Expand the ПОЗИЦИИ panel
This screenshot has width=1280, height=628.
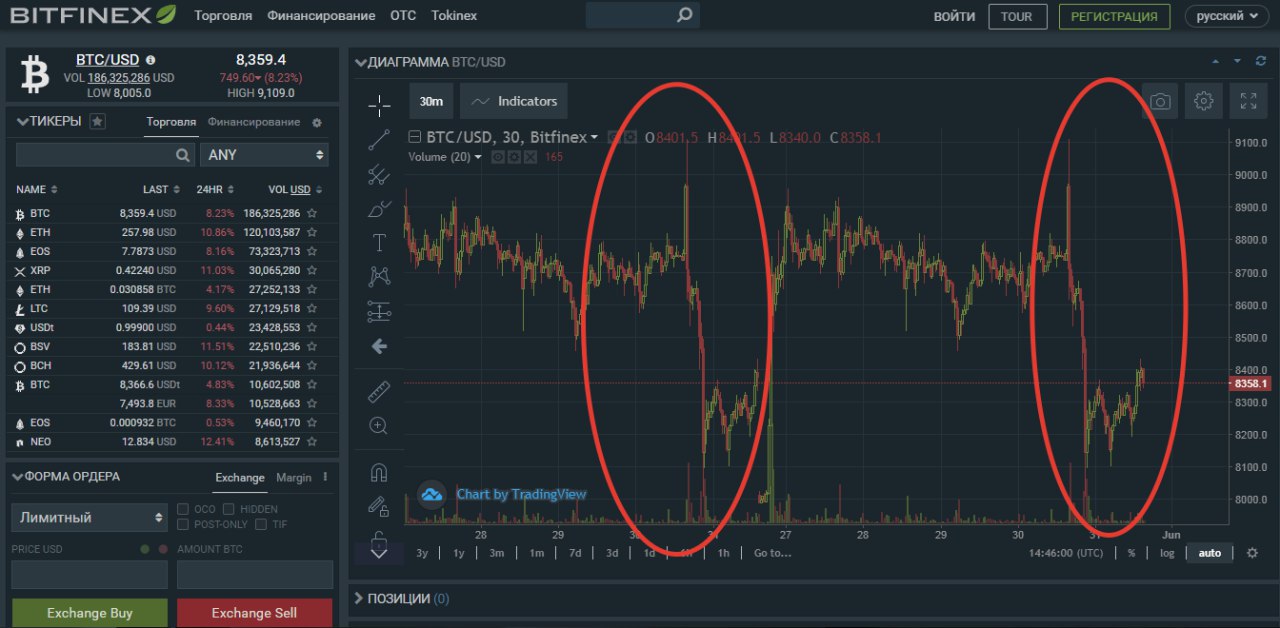click(361, 598)
